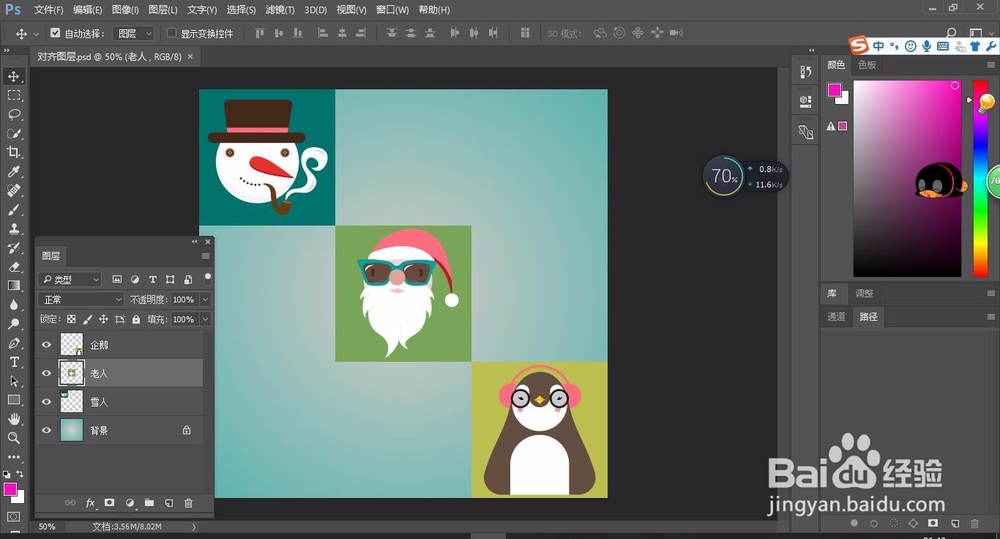The image size is (1000, 539).
Task: Click the create new layer icon
Action: coord(169,503)
